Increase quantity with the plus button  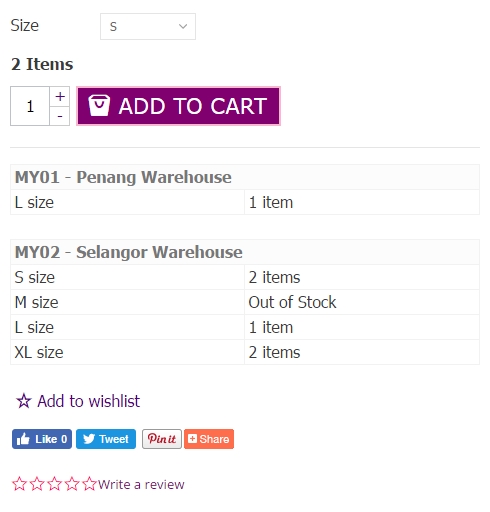tap(60, 96)
